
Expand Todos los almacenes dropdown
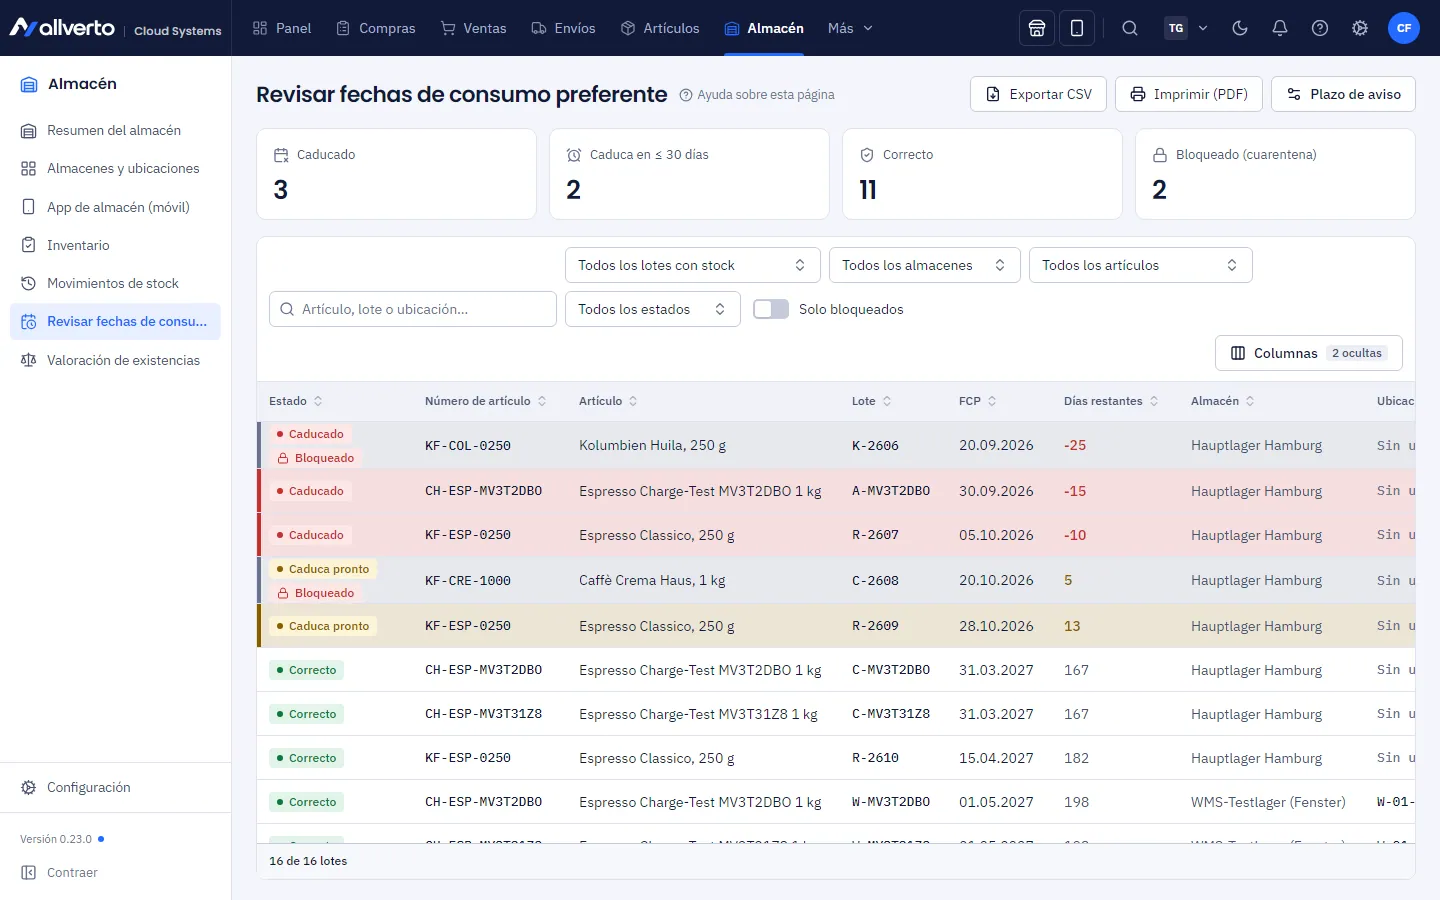tap(925, 265)
